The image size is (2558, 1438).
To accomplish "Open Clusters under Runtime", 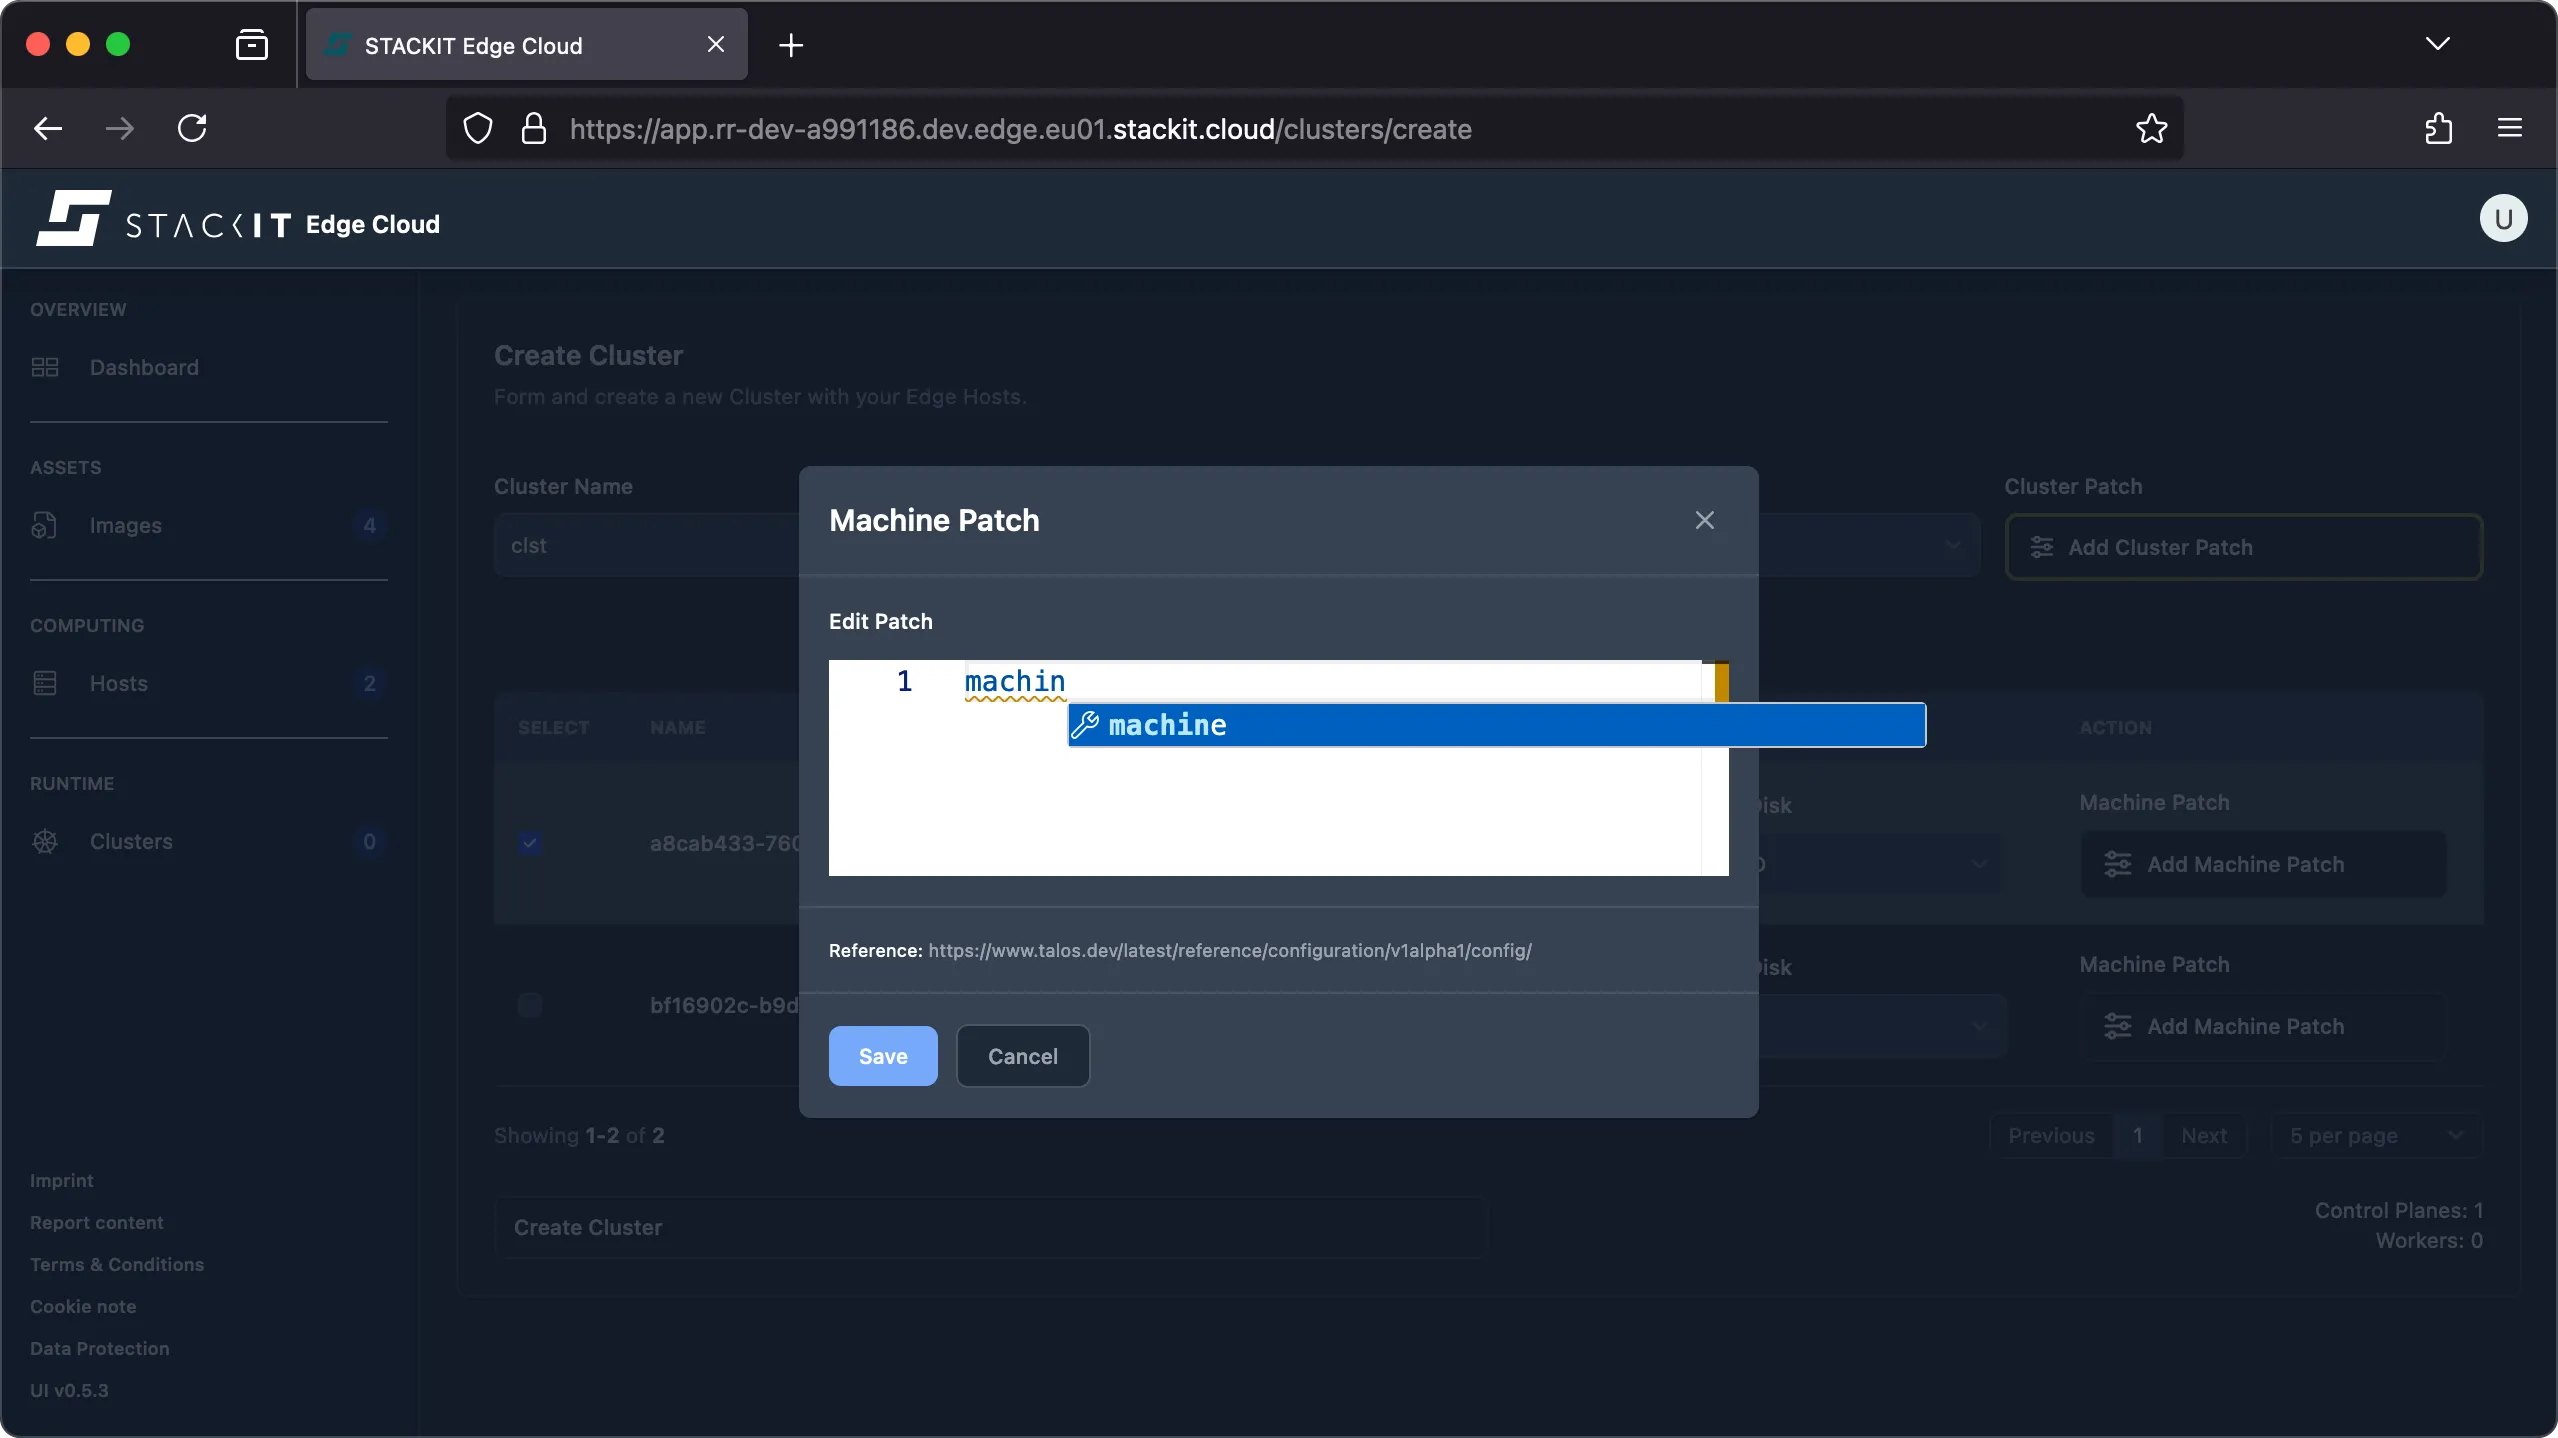I will click(131, 841).
